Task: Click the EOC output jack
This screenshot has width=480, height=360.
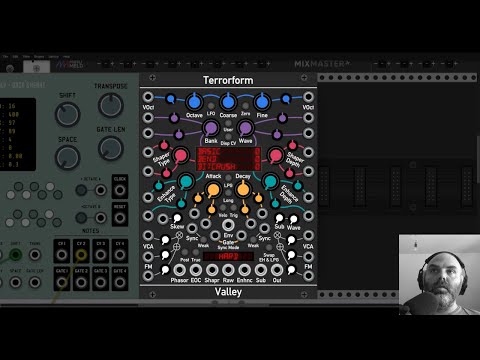Action: tap(196, 270)
